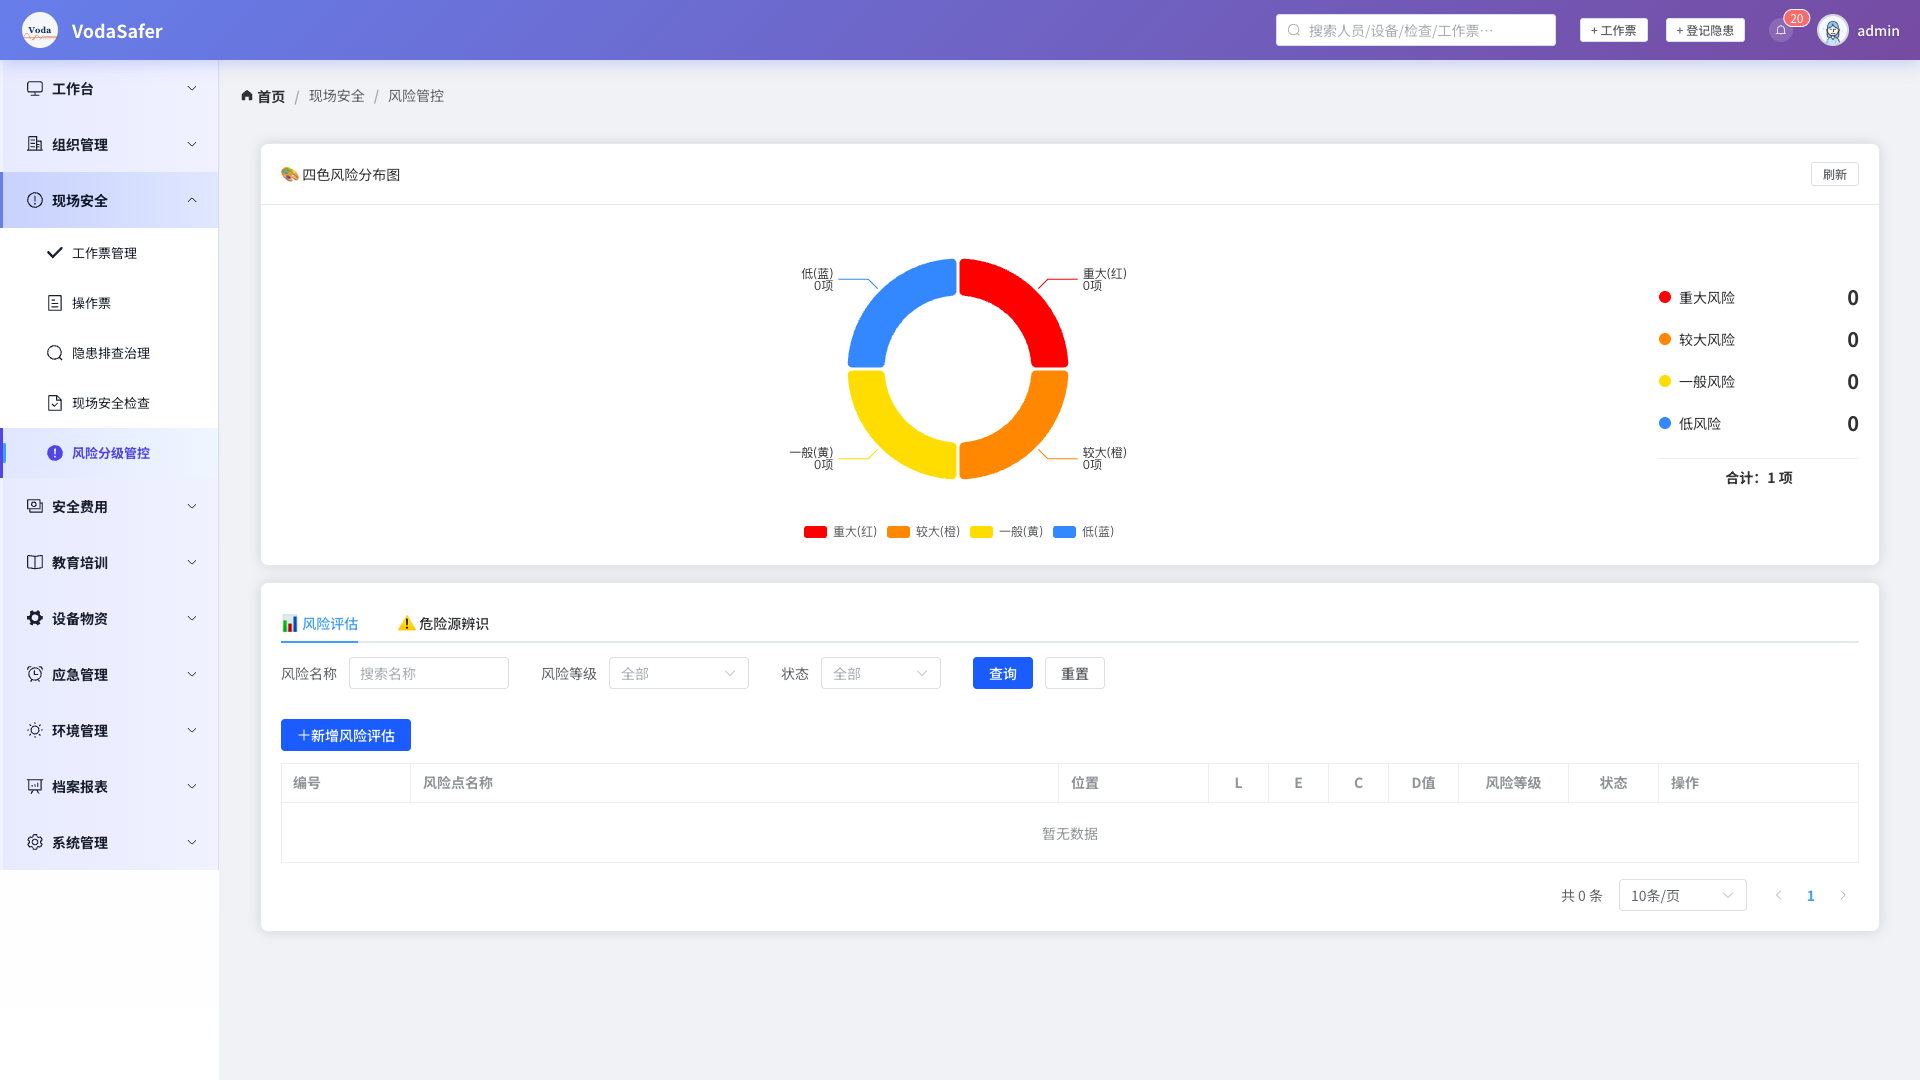The width and height of the screenshot is (1920, 1080).
Task: Collapse the 现场安全 menu chevron
Action: [192, 200]
